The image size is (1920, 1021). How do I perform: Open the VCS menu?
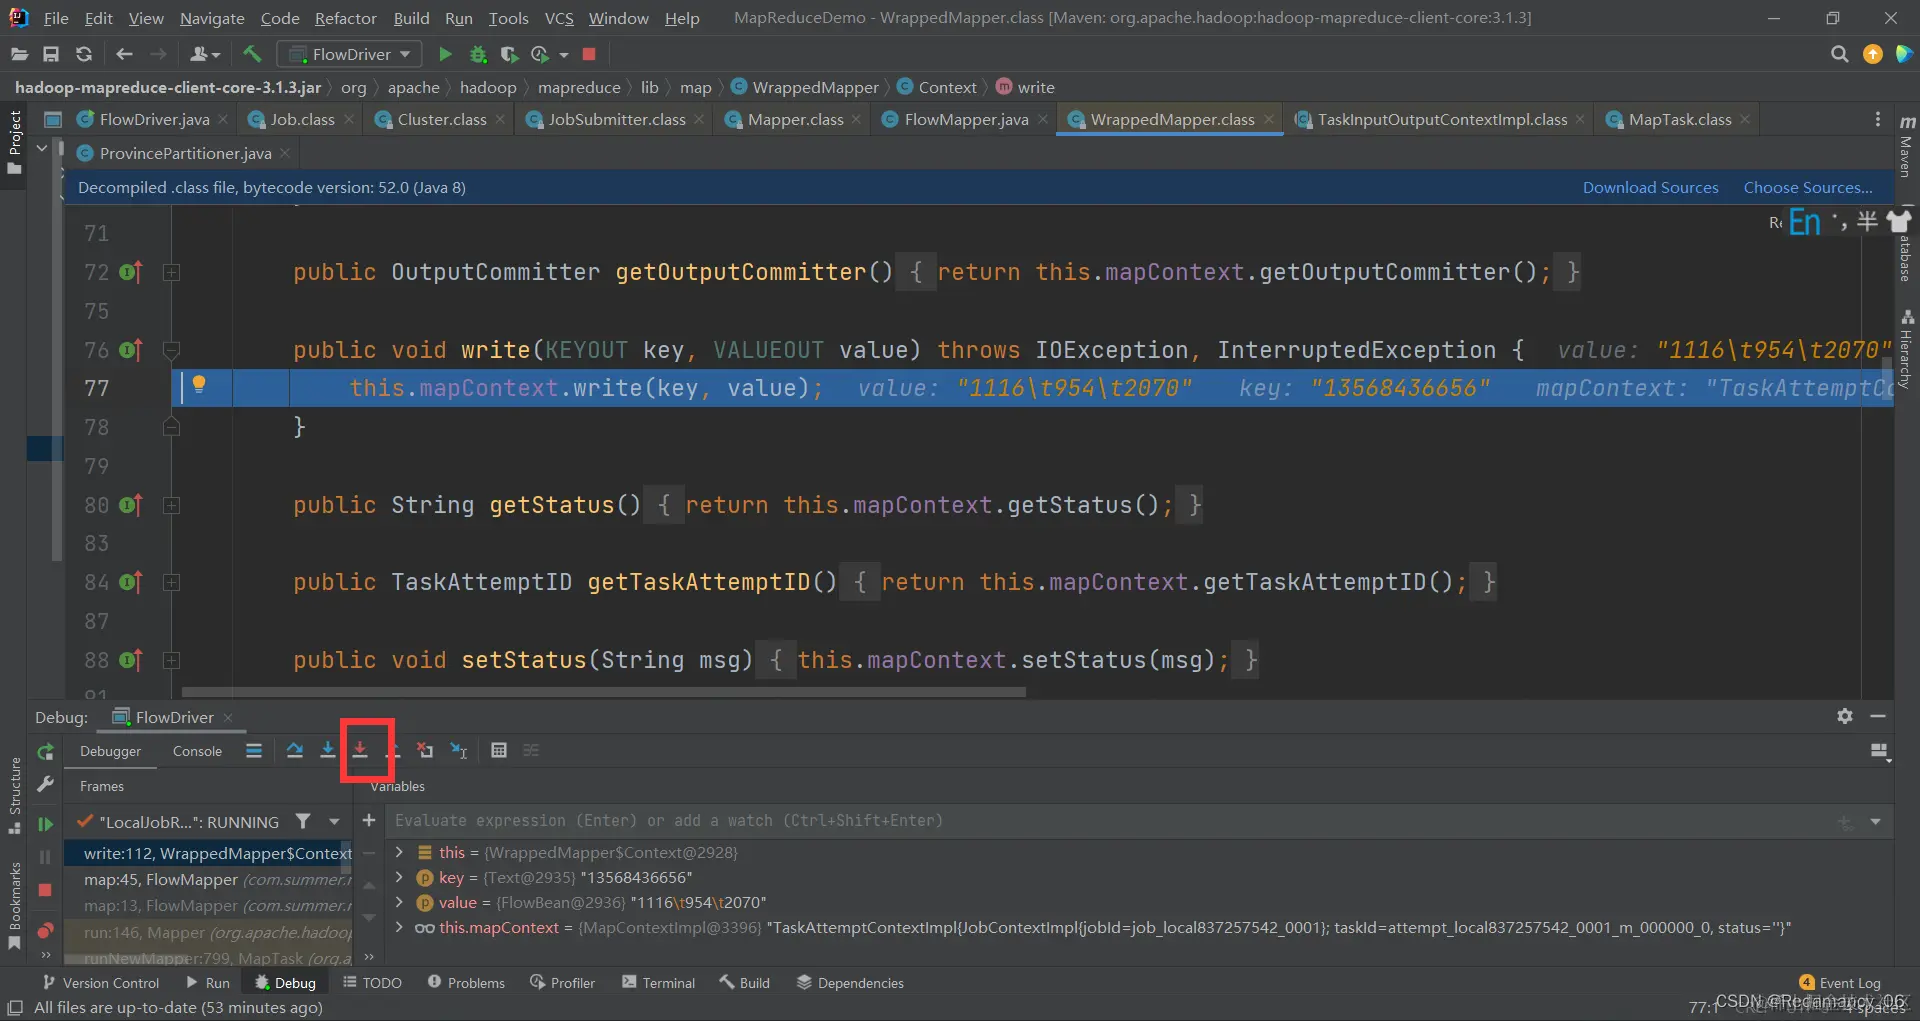pyautogui.click(x=559, y=18)
